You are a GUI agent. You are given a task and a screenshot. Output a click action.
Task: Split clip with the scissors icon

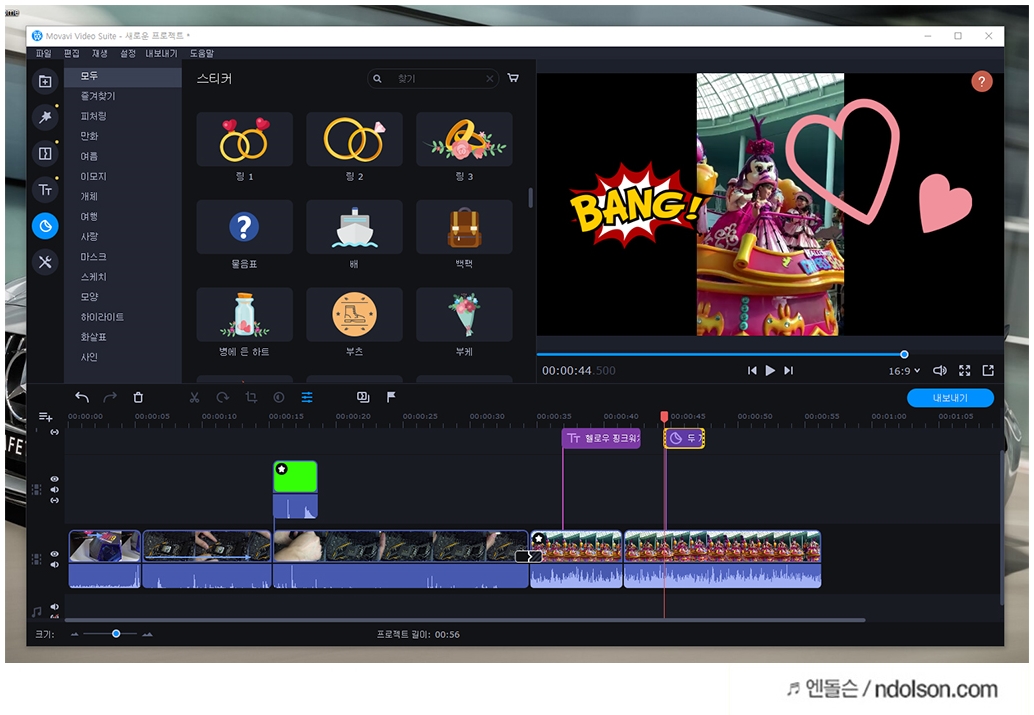pyautogui.click(x=194, y=397)
